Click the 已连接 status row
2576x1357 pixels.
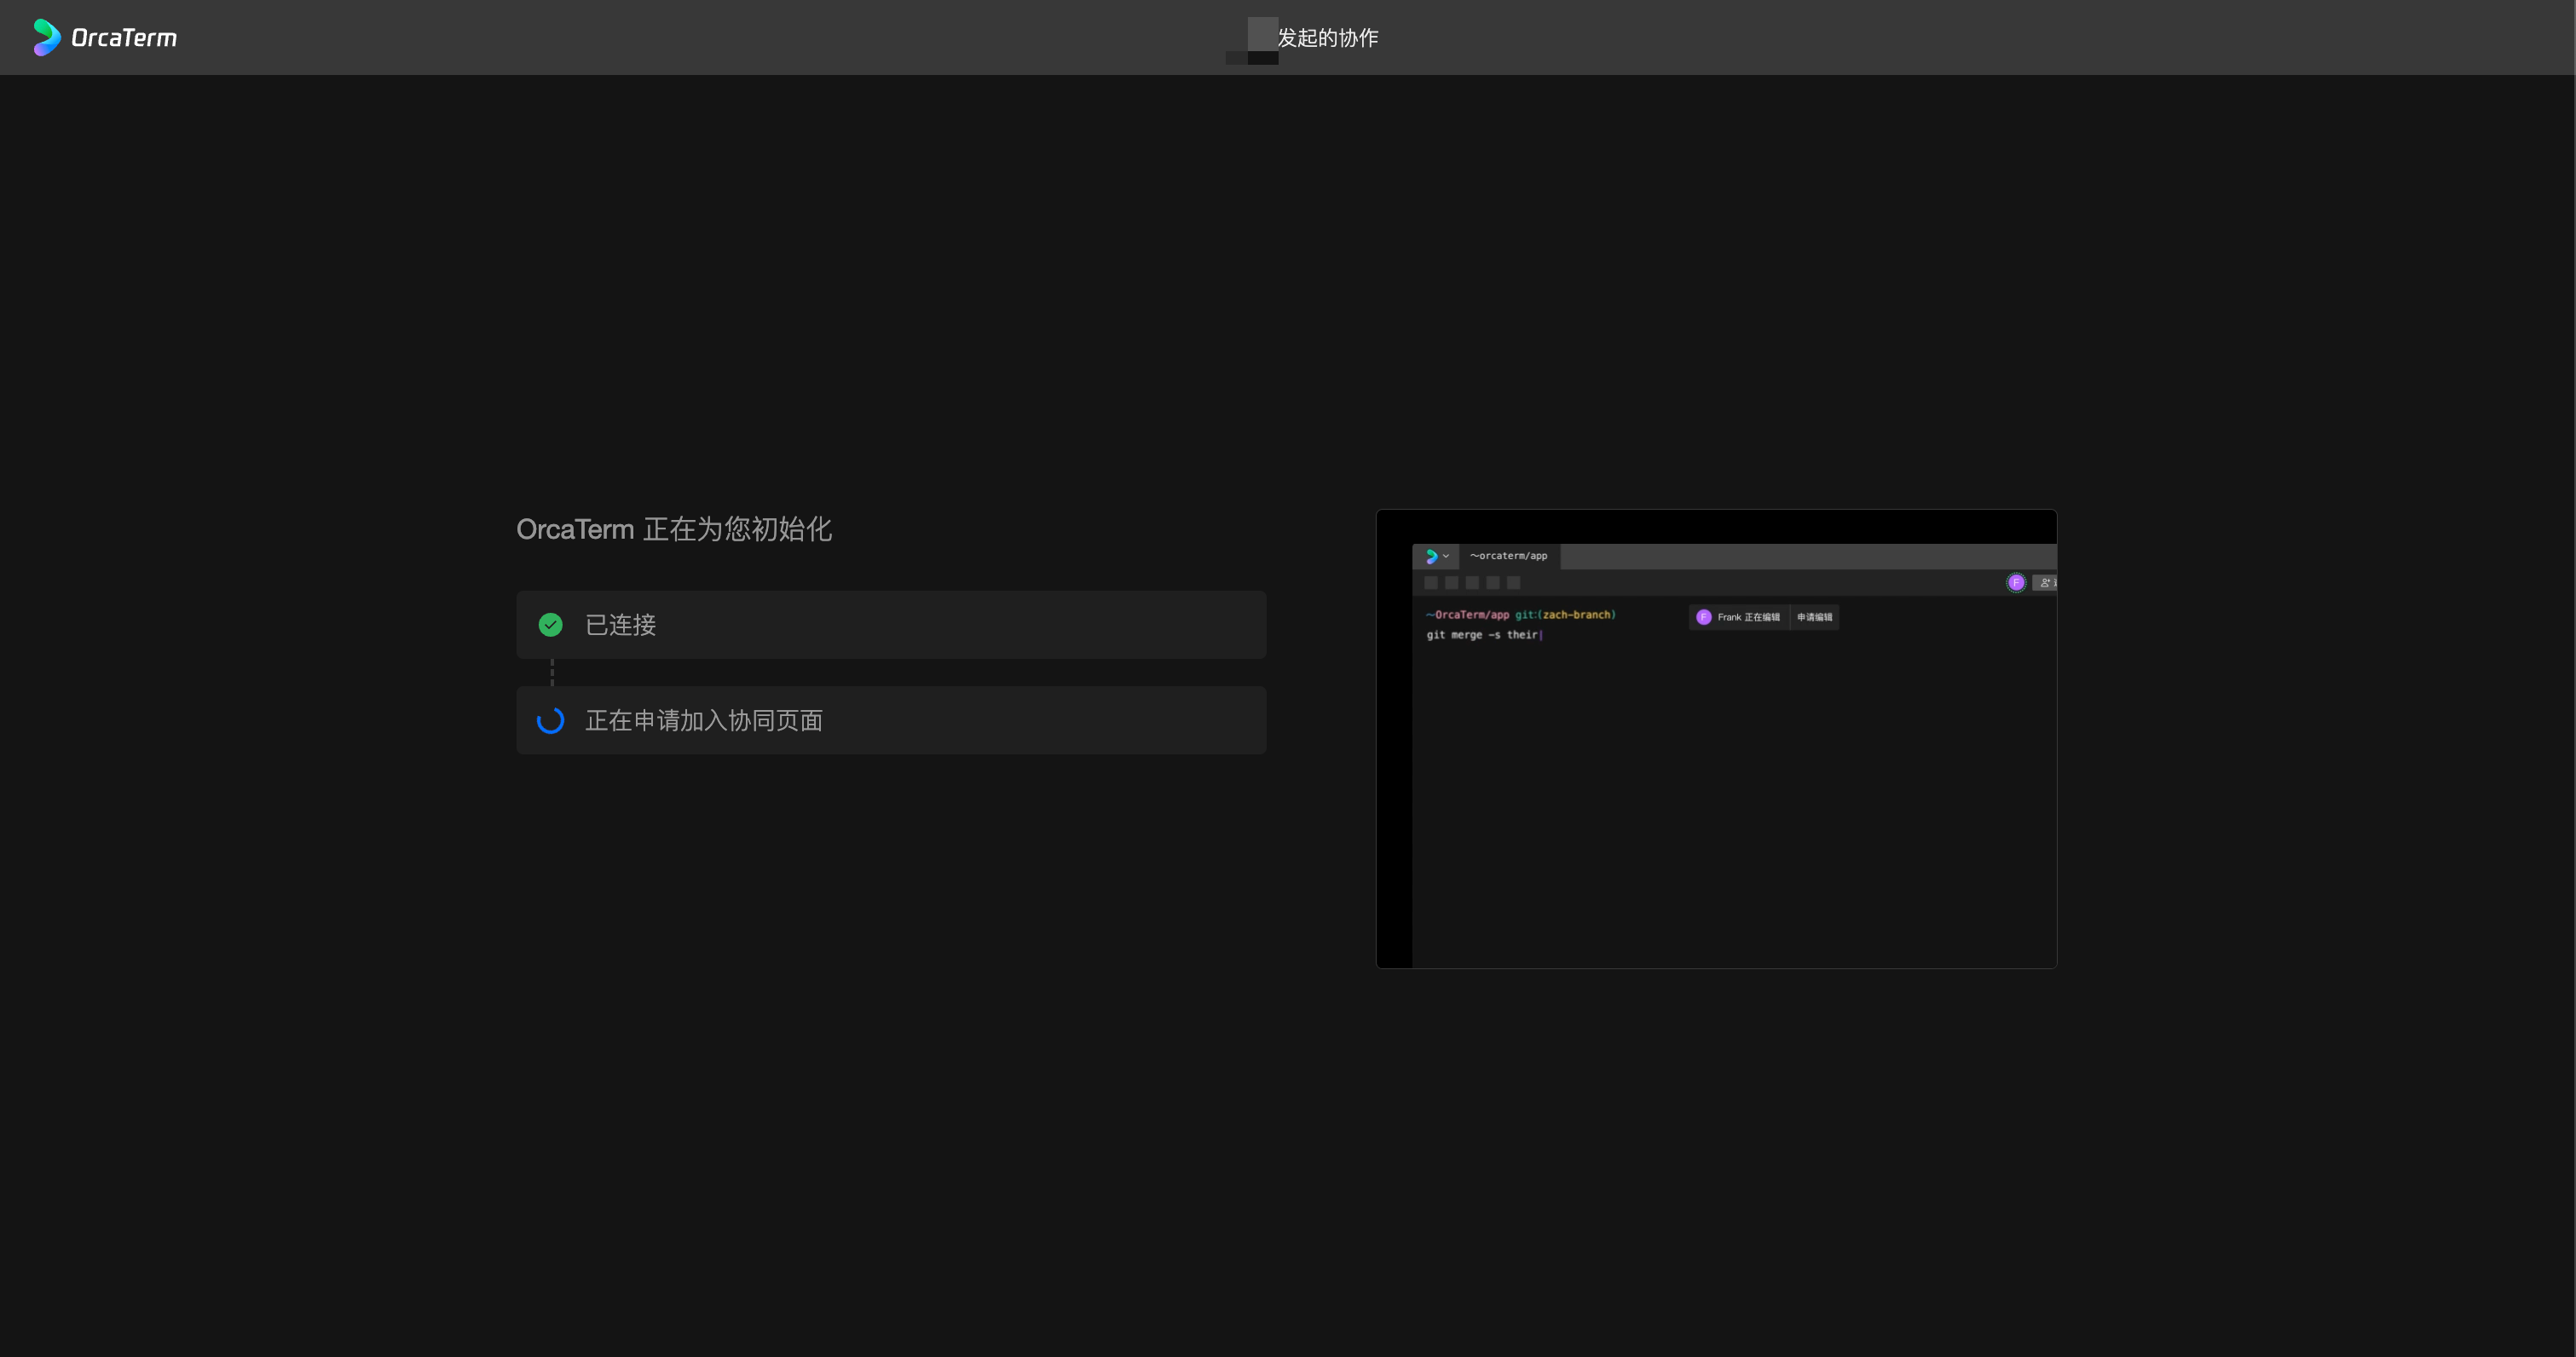(890, 625)
